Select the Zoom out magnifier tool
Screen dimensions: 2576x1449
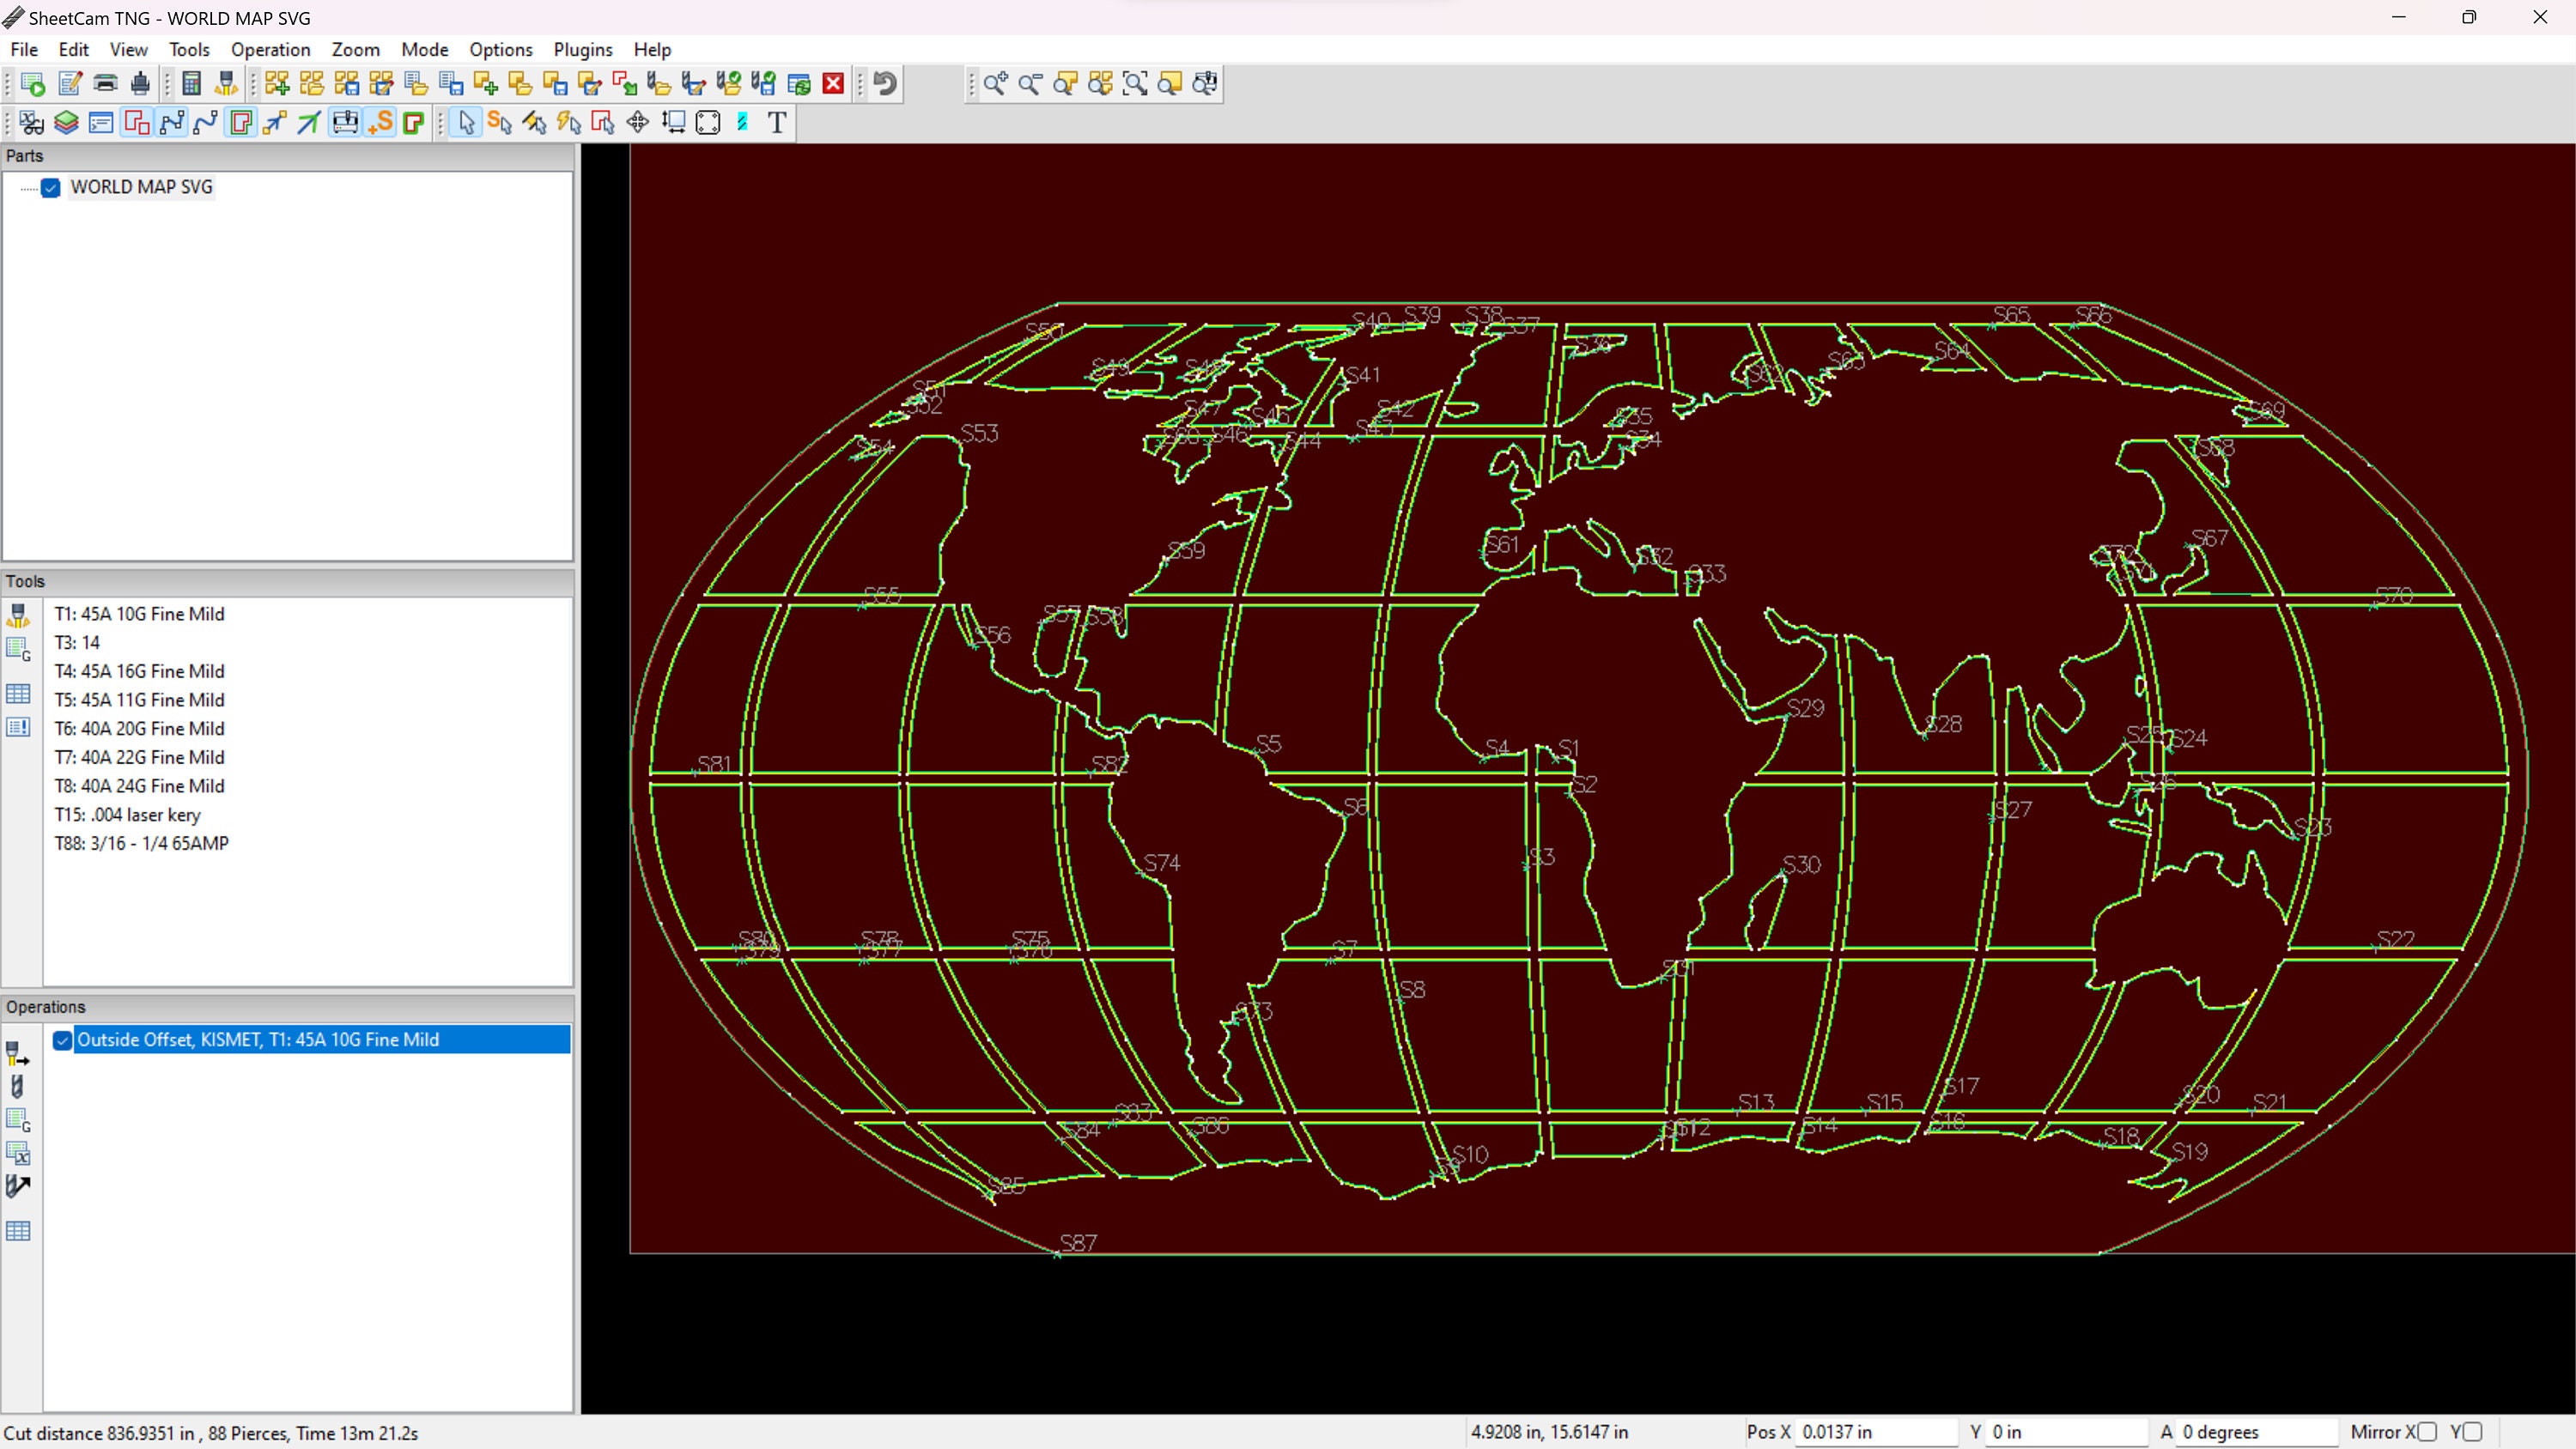pyautogui.click(x=1030, y=84)
